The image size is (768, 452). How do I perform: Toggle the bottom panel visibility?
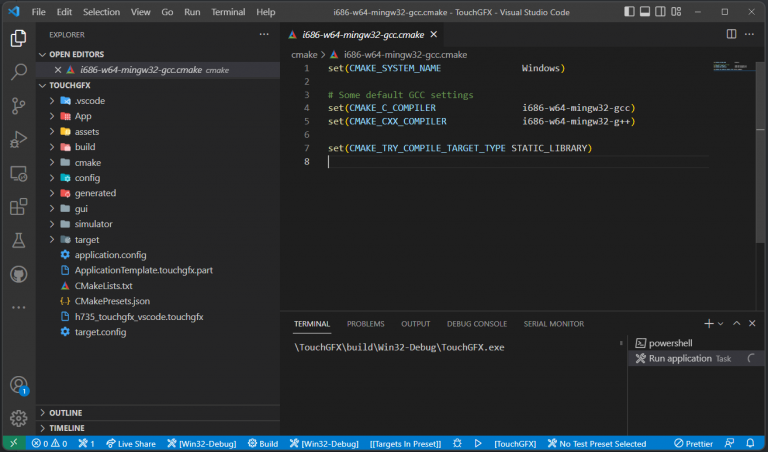click(x=645, y=11)
